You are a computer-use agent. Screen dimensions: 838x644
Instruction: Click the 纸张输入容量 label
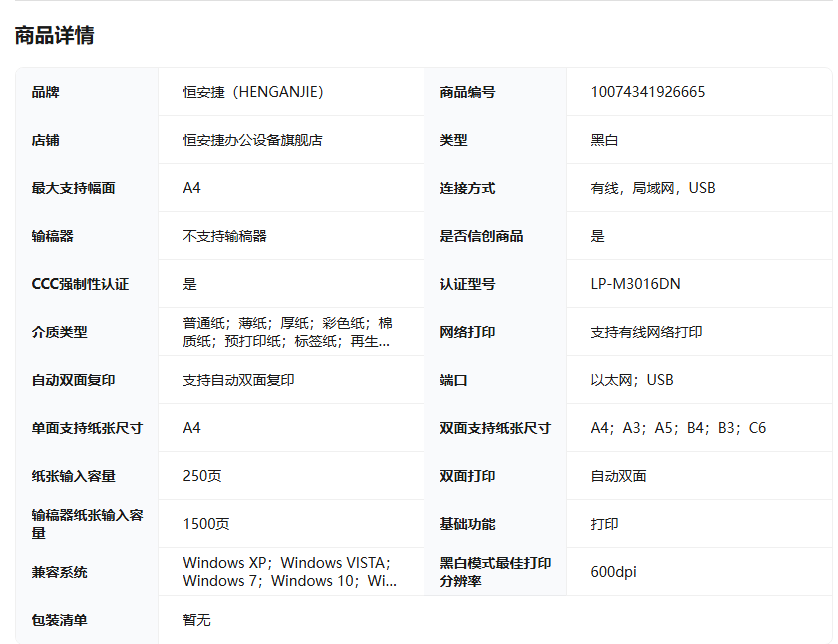[x=73, y=476]
